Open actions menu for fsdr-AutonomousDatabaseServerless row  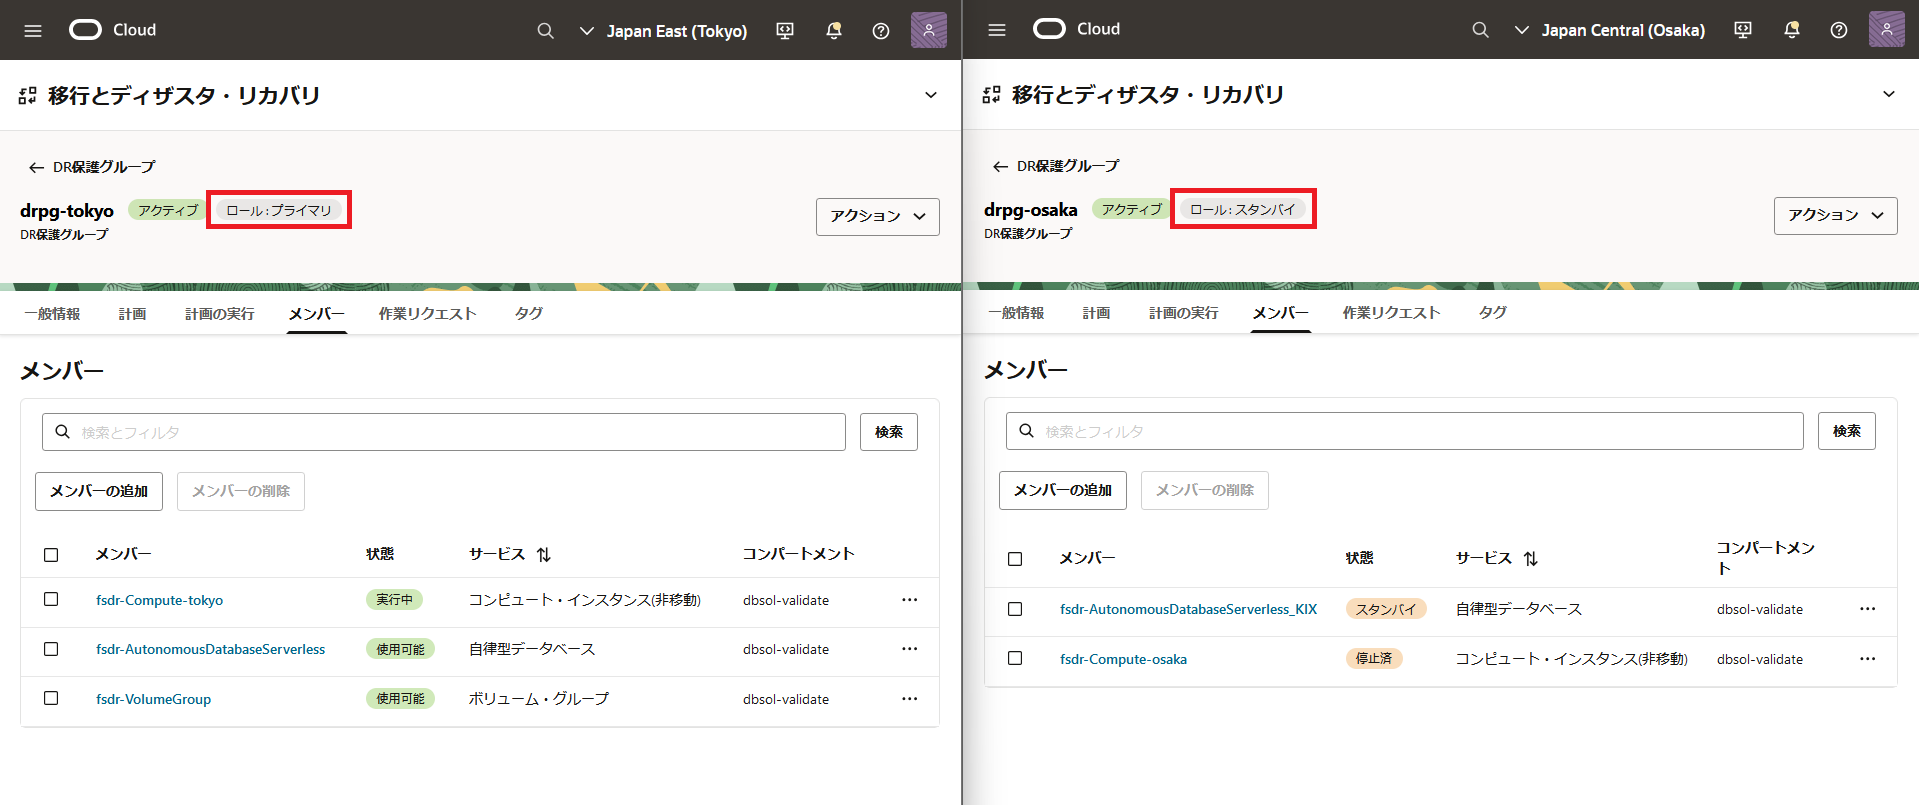[909, 649]
